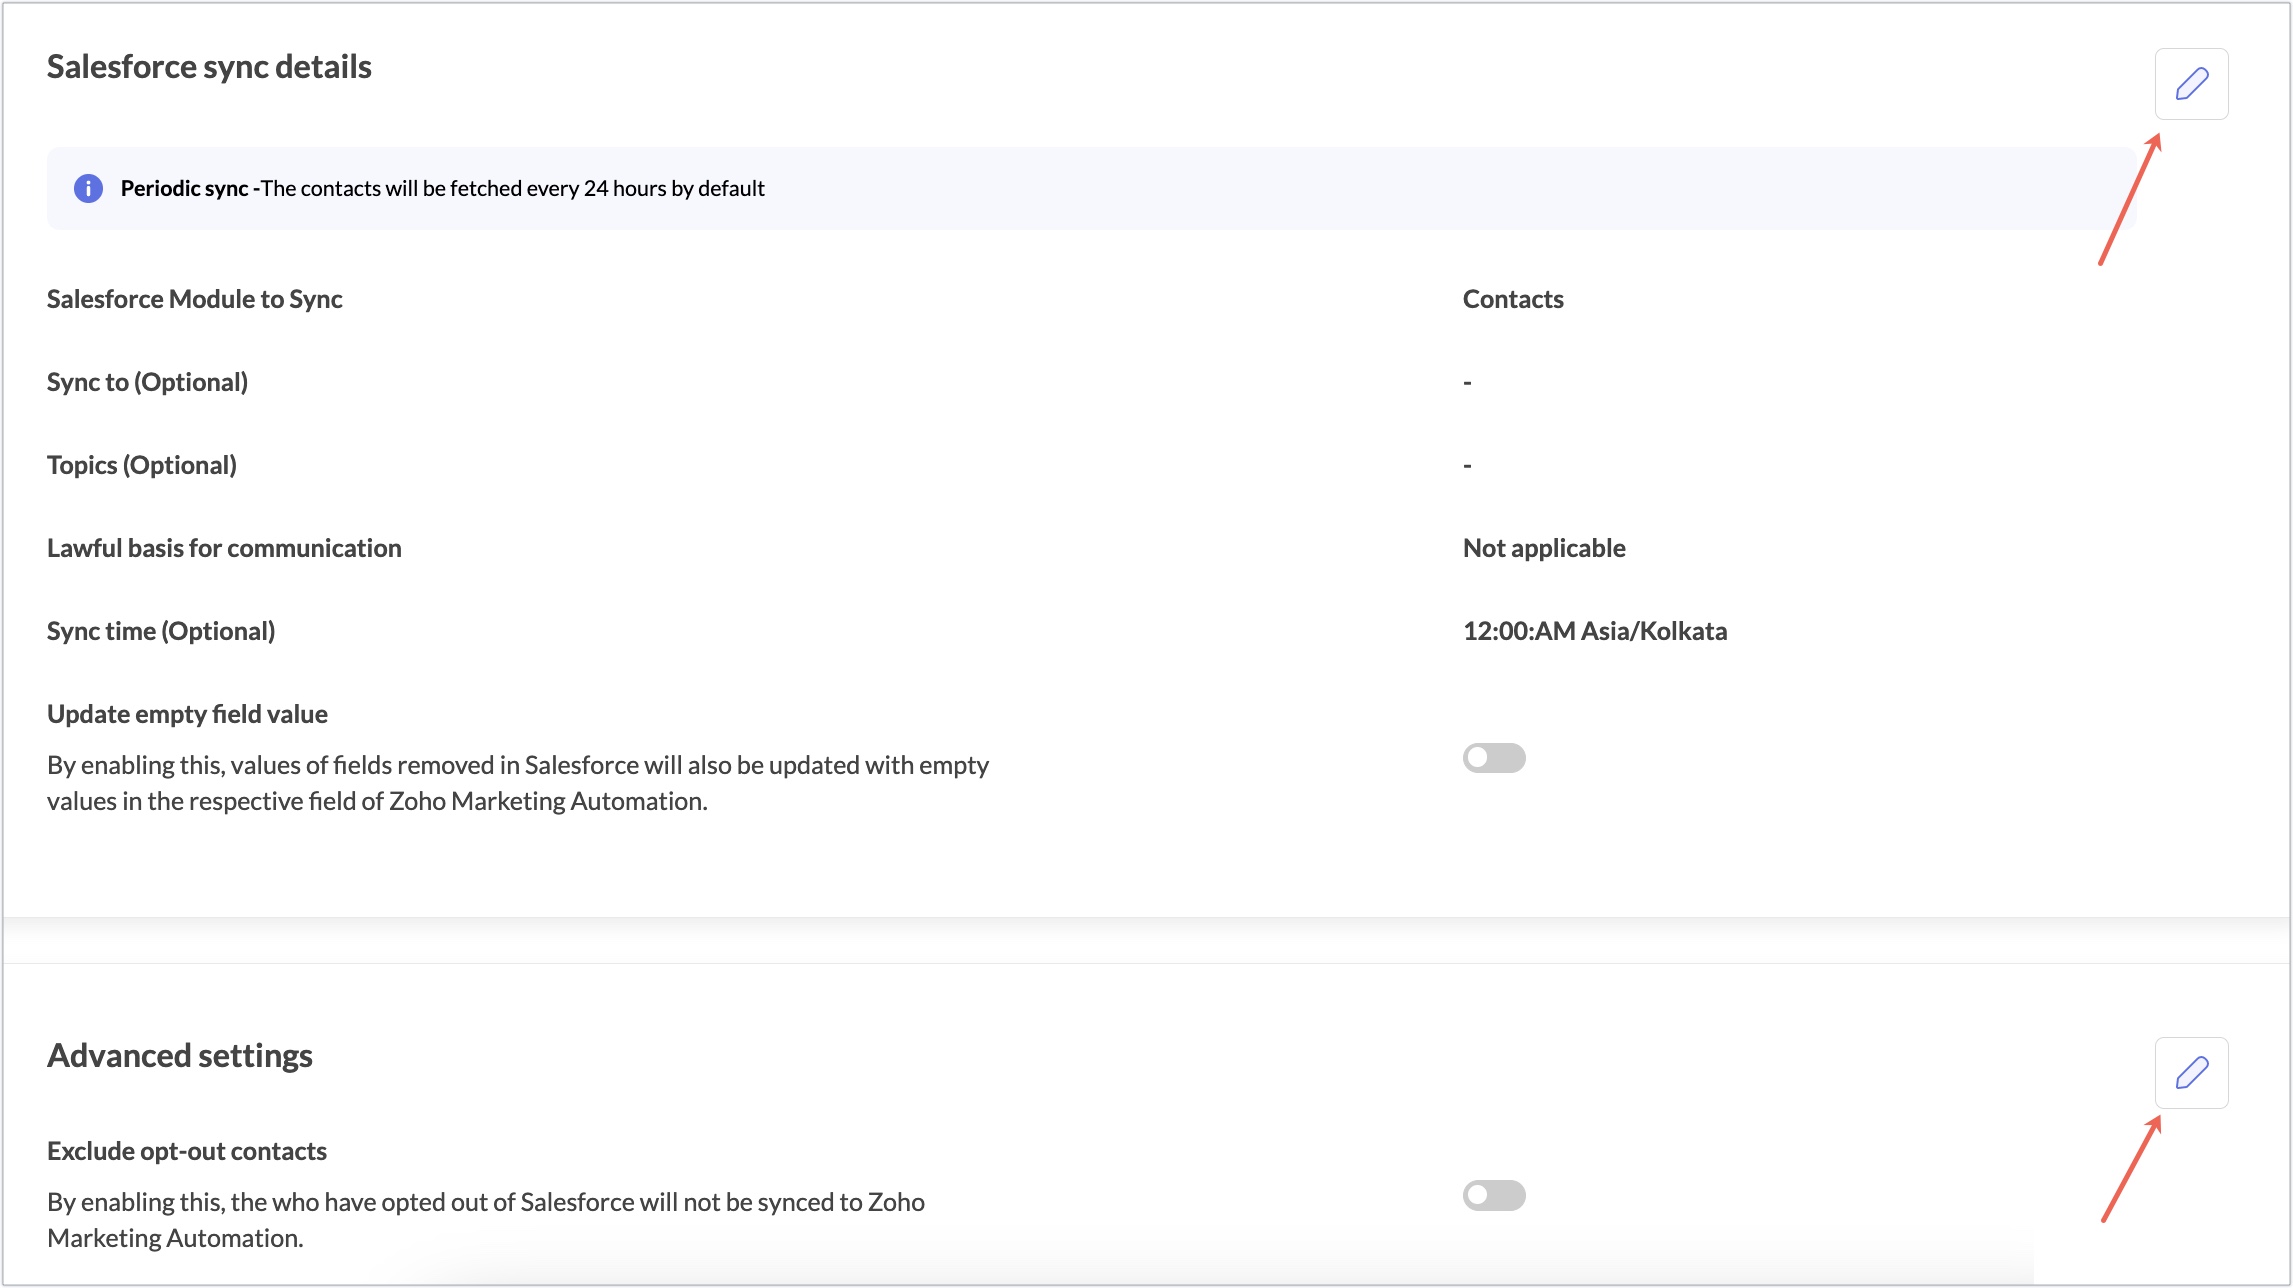2293x1288 pixels.
Task: Click 'Lawful basis for communication' label
Action: coord(224,548)
